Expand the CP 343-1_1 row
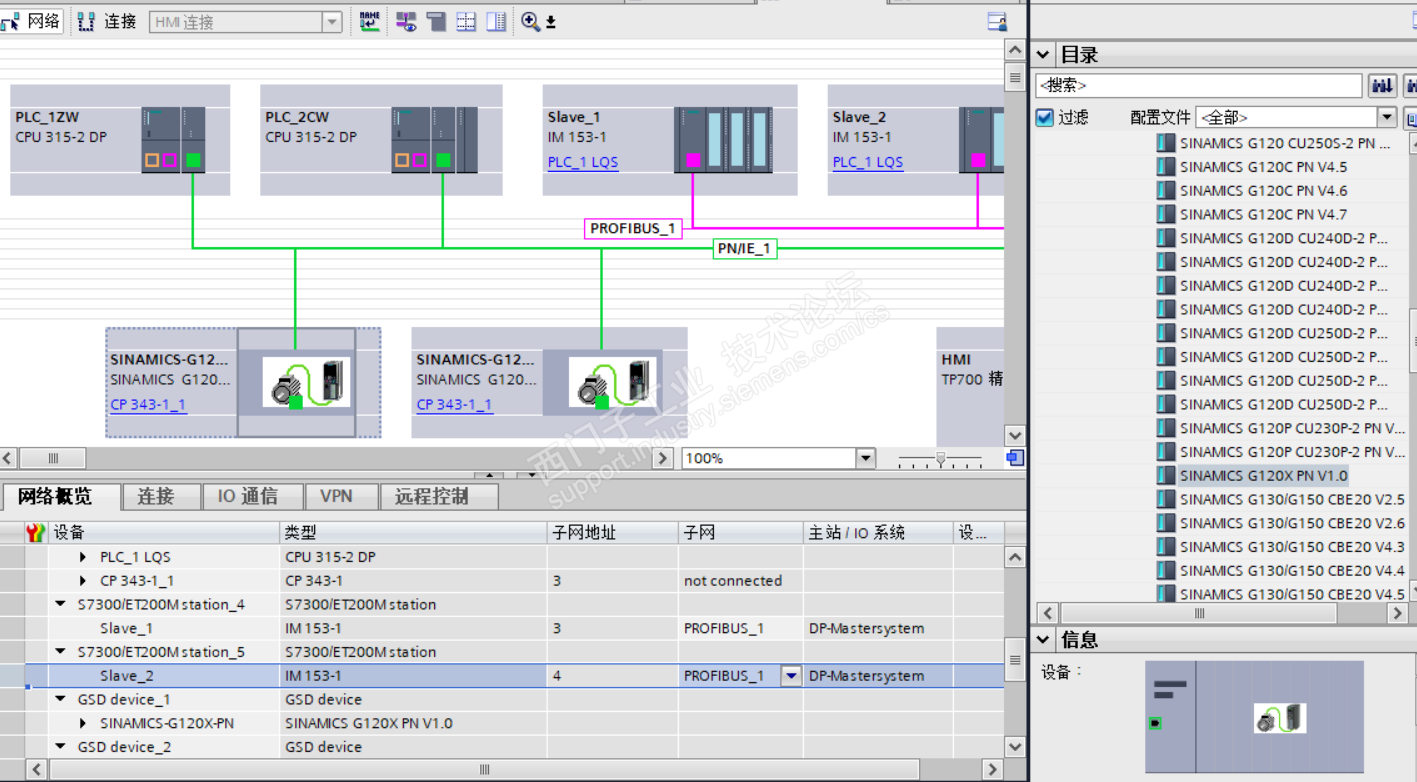Viewport: 1417px width, 782px height. tap(84, 581)
